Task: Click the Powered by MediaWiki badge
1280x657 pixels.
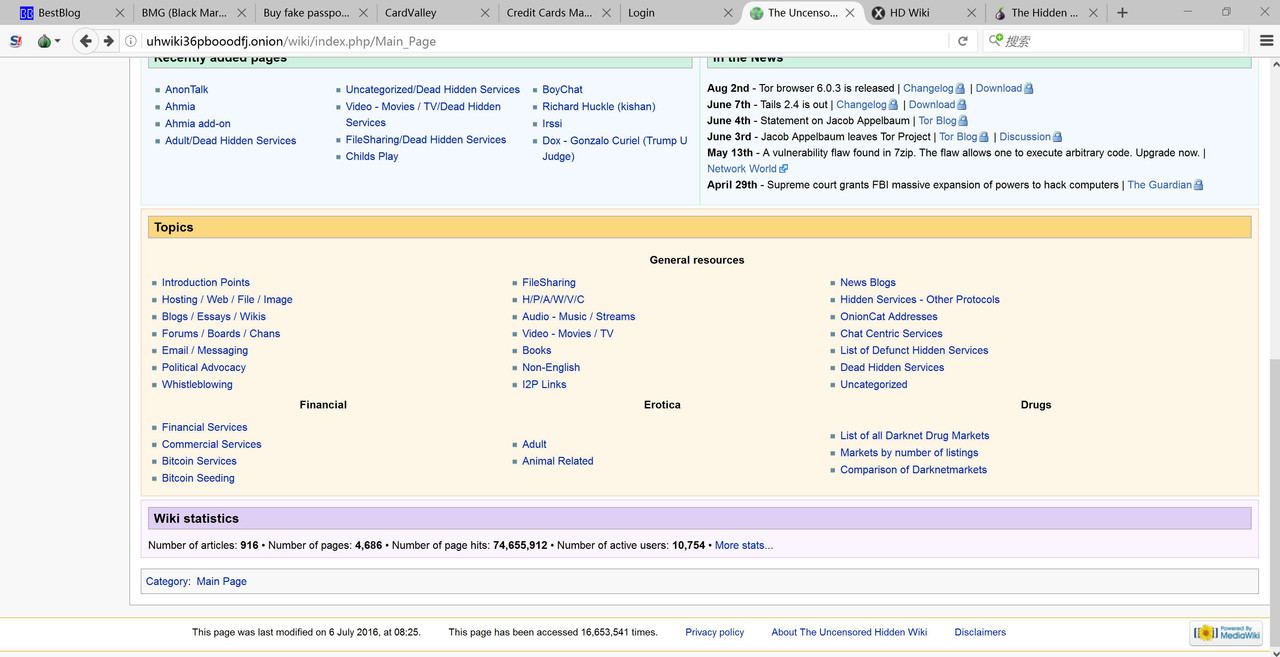Action: pyautogui.click(x=1226, y=633)
